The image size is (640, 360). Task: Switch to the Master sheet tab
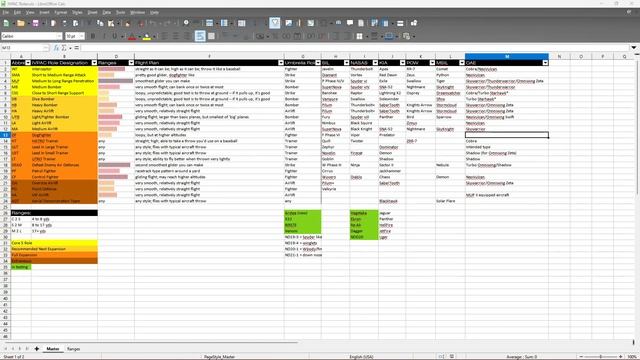coord(53,349)
